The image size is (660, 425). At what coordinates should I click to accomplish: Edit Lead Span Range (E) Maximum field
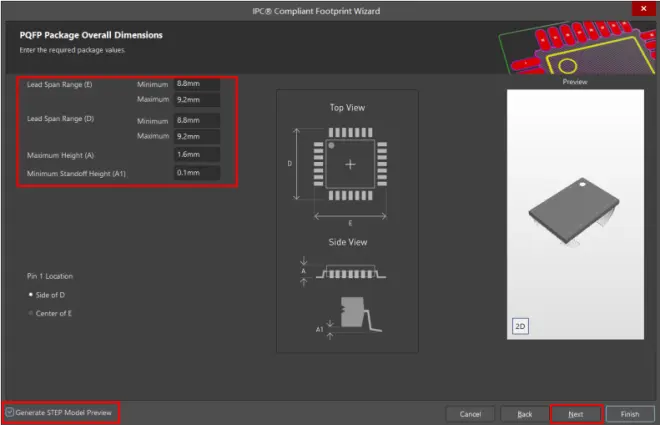[197, 100]
